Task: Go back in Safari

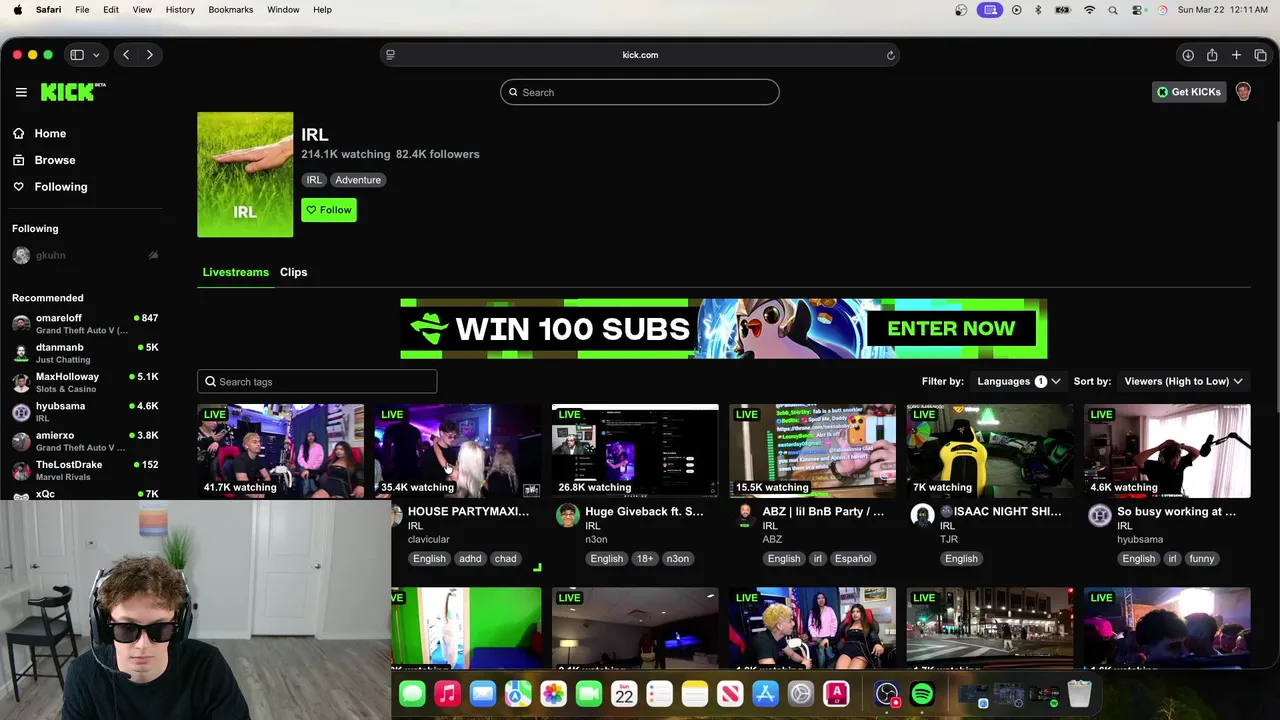Action: click(x=126, y=55)
